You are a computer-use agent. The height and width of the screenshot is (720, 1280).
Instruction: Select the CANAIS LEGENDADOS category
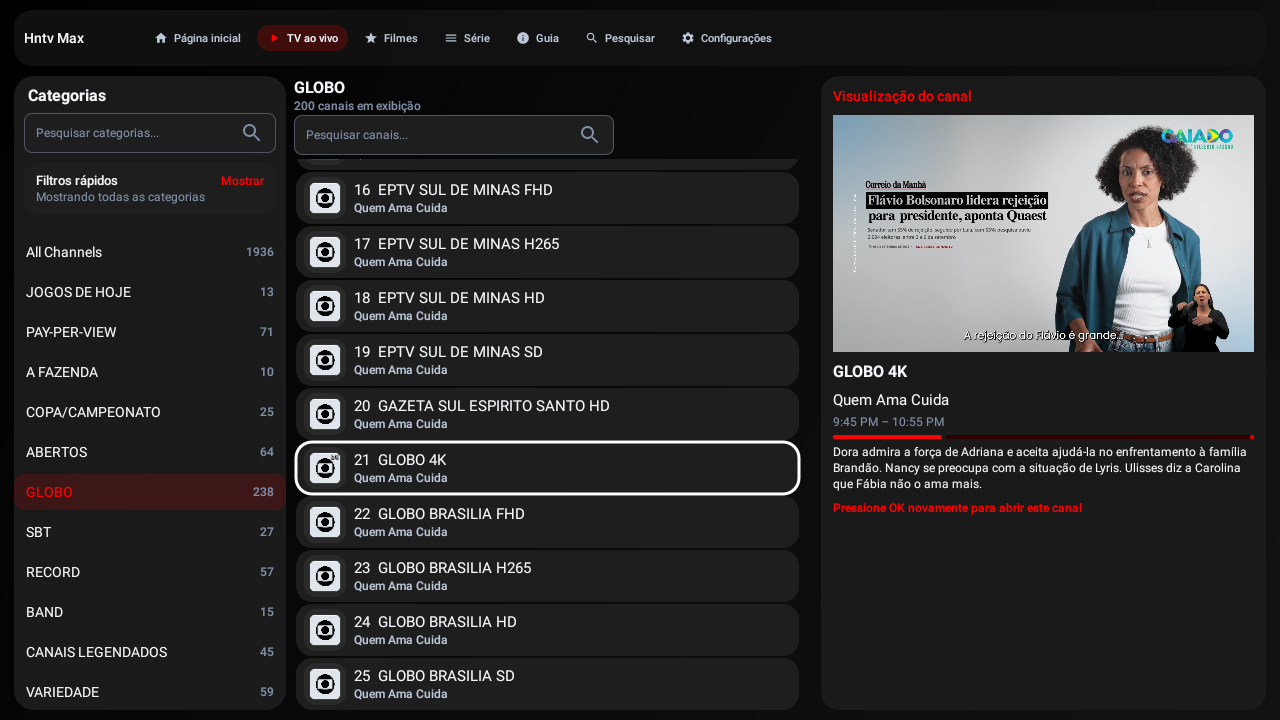(x=150, y=652)
